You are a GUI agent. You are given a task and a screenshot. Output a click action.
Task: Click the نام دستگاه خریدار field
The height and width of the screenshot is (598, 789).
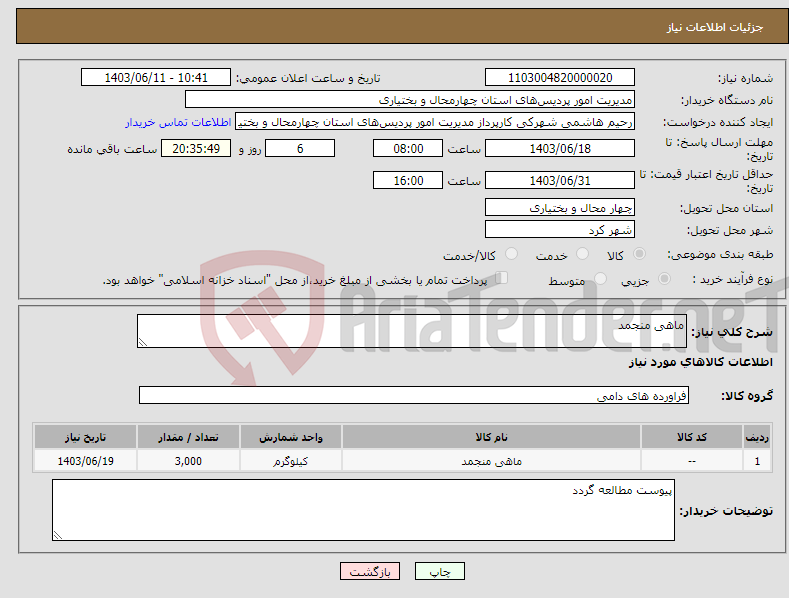410,100
